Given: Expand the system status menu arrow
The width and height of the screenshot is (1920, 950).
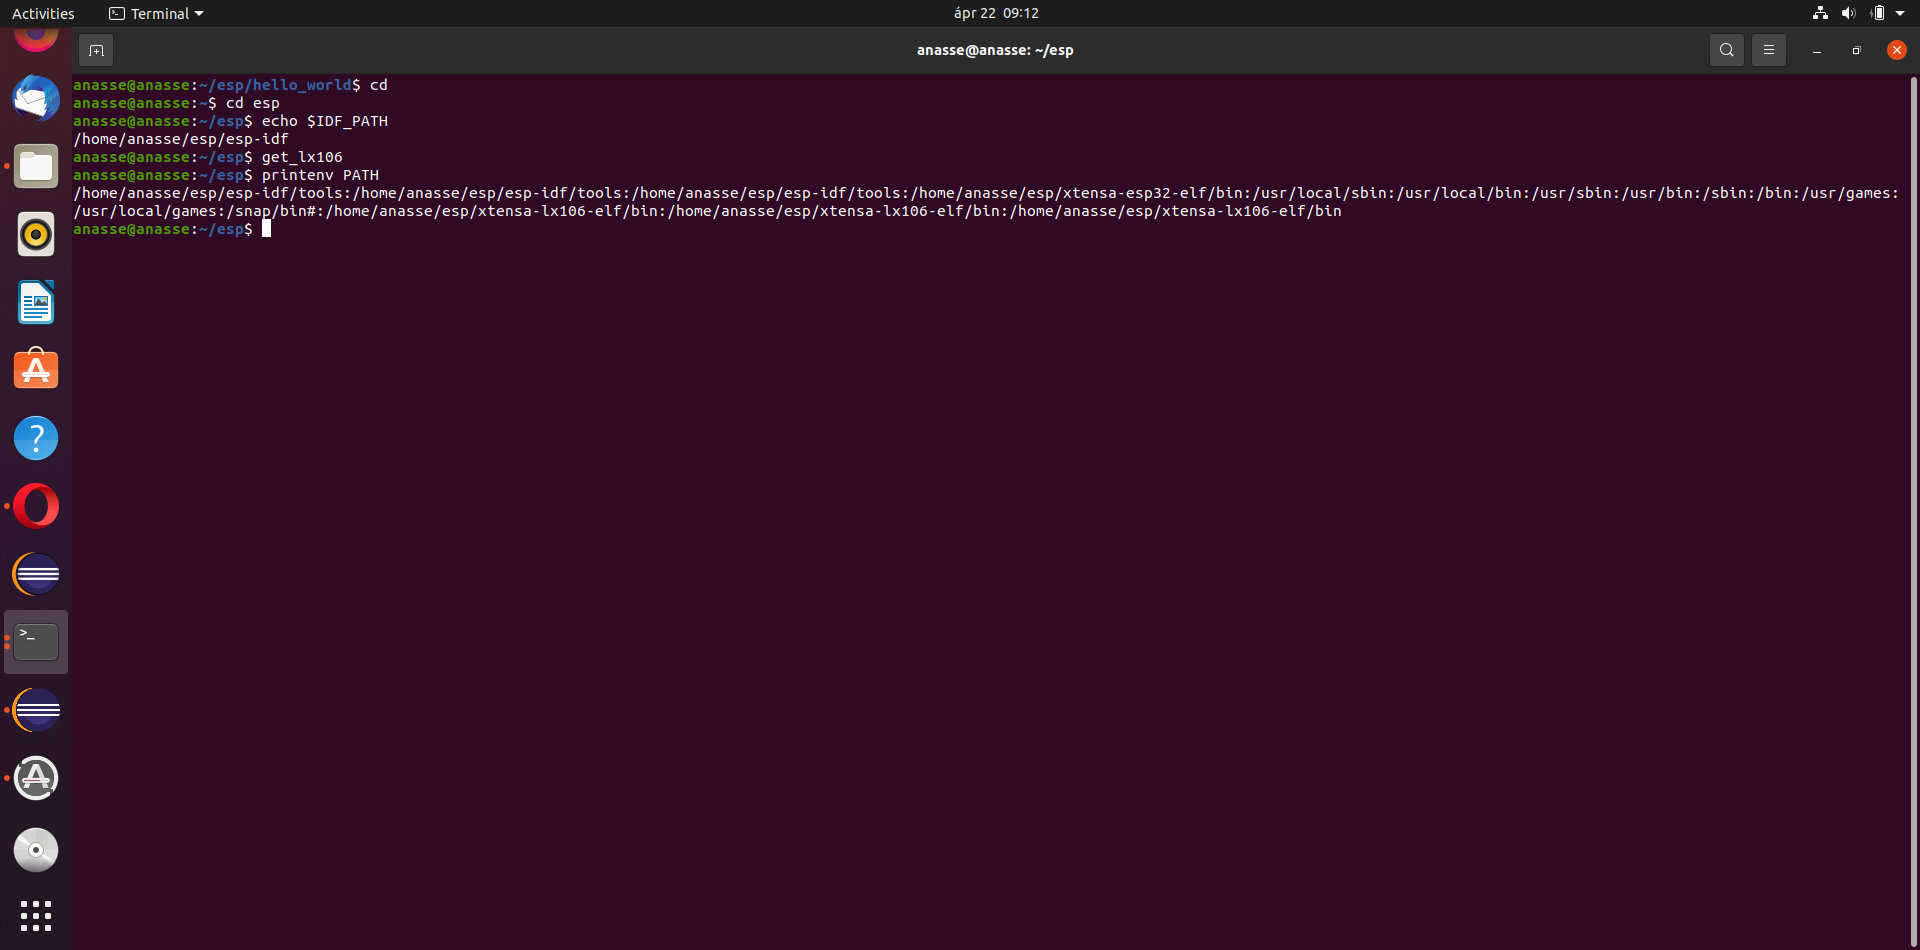Looking at the screenshot, I should point(1902,13).
